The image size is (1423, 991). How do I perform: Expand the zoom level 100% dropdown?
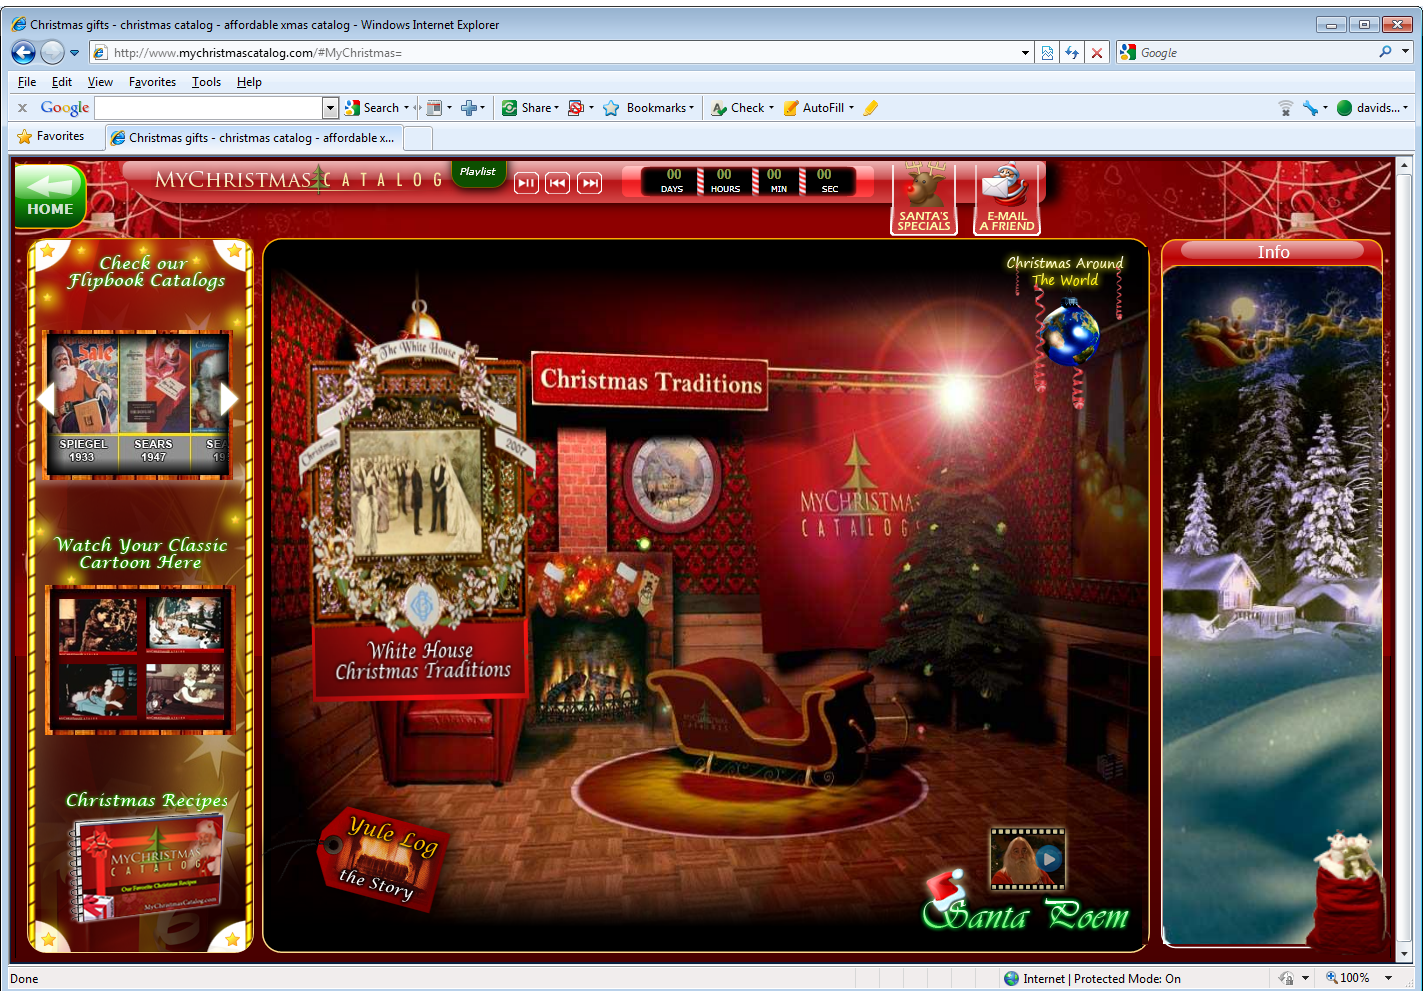1388,978
